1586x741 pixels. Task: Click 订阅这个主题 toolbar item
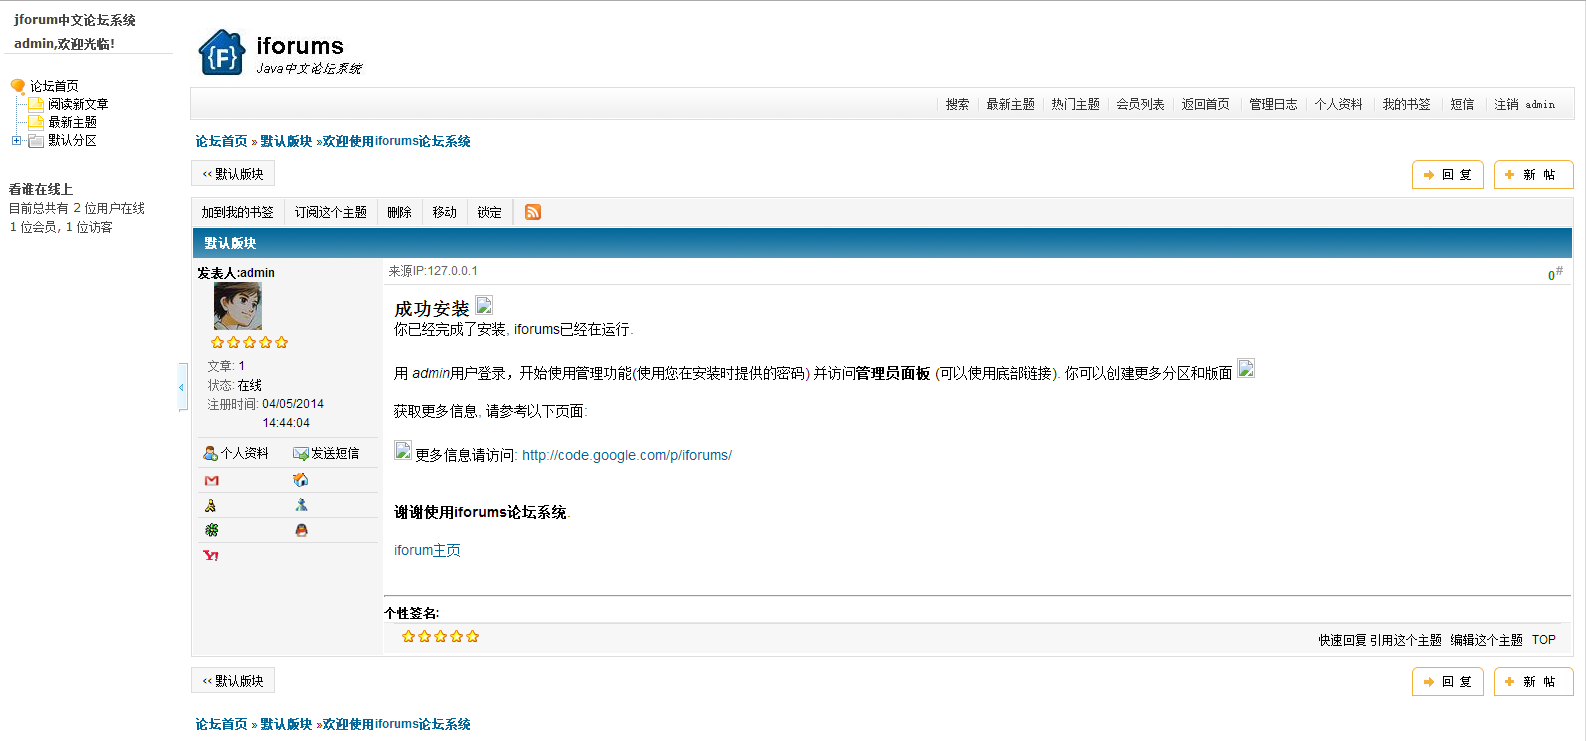tap(330, 212)
